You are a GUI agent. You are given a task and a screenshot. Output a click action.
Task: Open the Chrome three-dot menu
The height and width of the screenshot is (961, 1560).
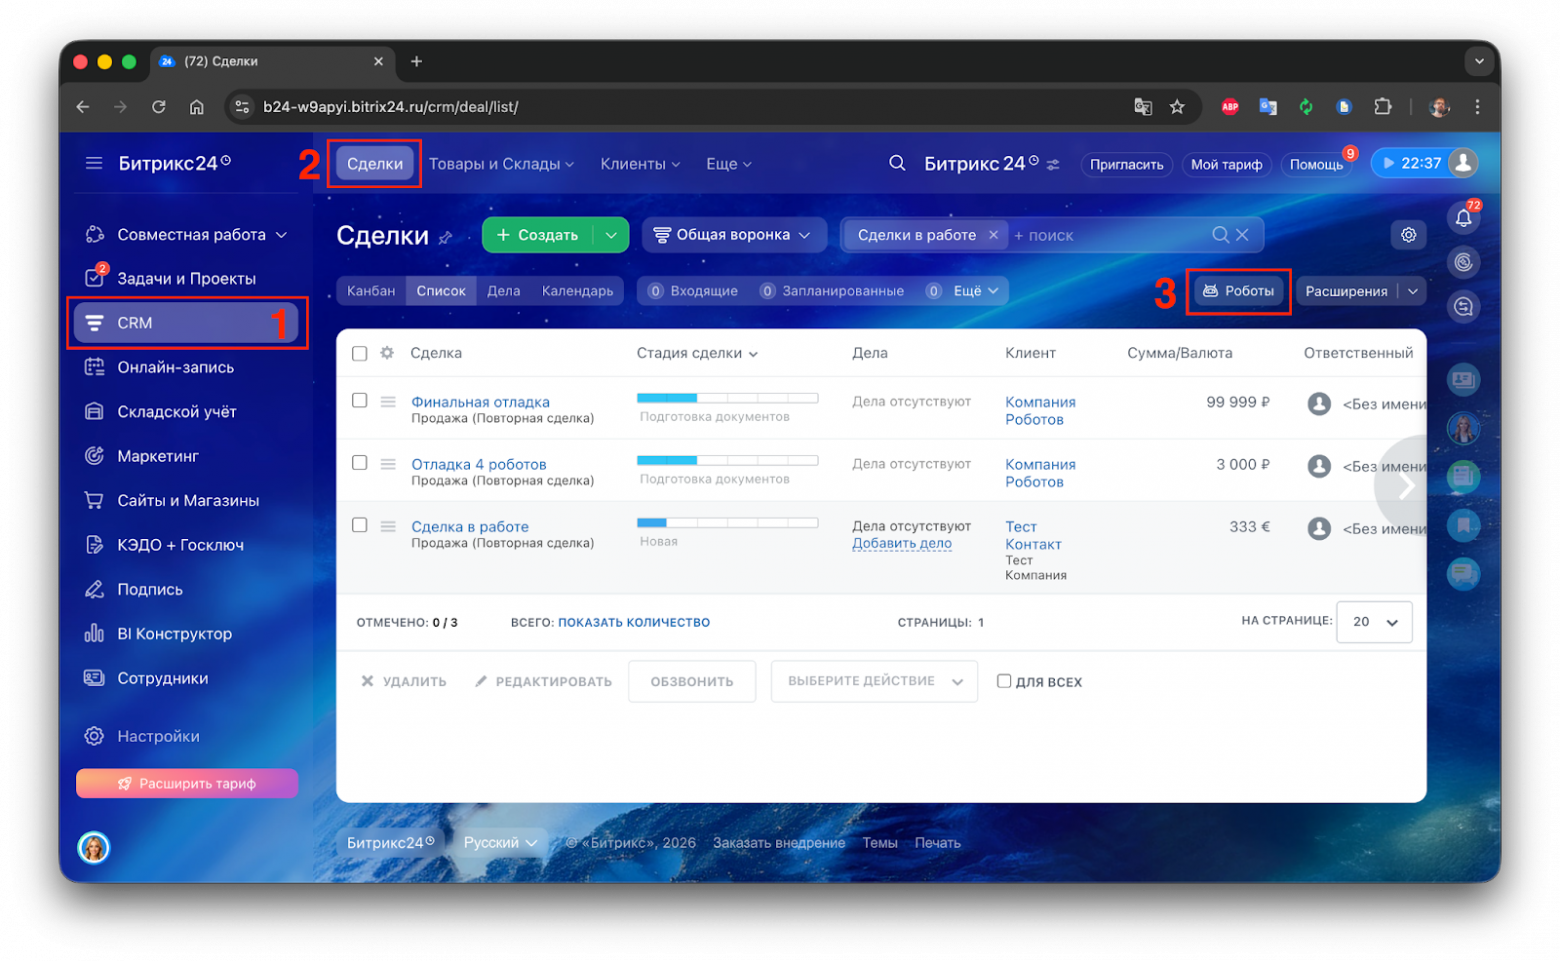(x=1477, y=107)
